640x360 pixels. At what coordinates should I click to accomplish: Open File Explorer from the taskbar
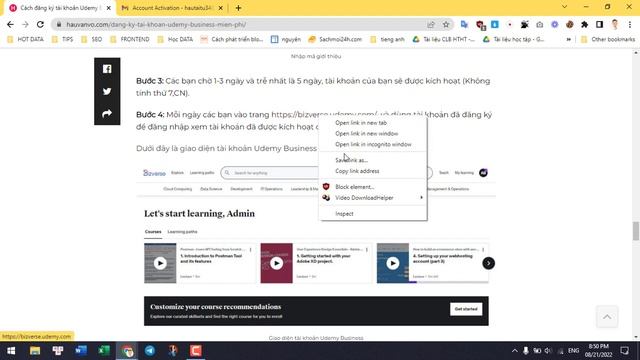click(x=35, y=351)
